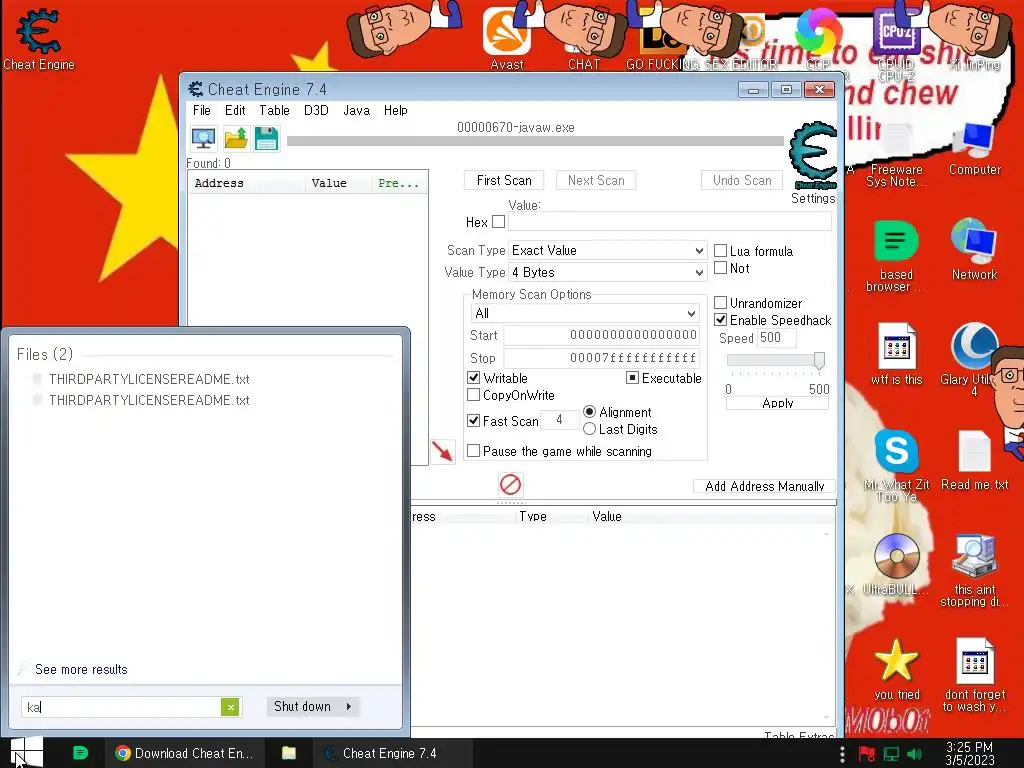Viewport: 1024px width, 768px height.
Task: Open the Help menu
Action: [395, 110]
